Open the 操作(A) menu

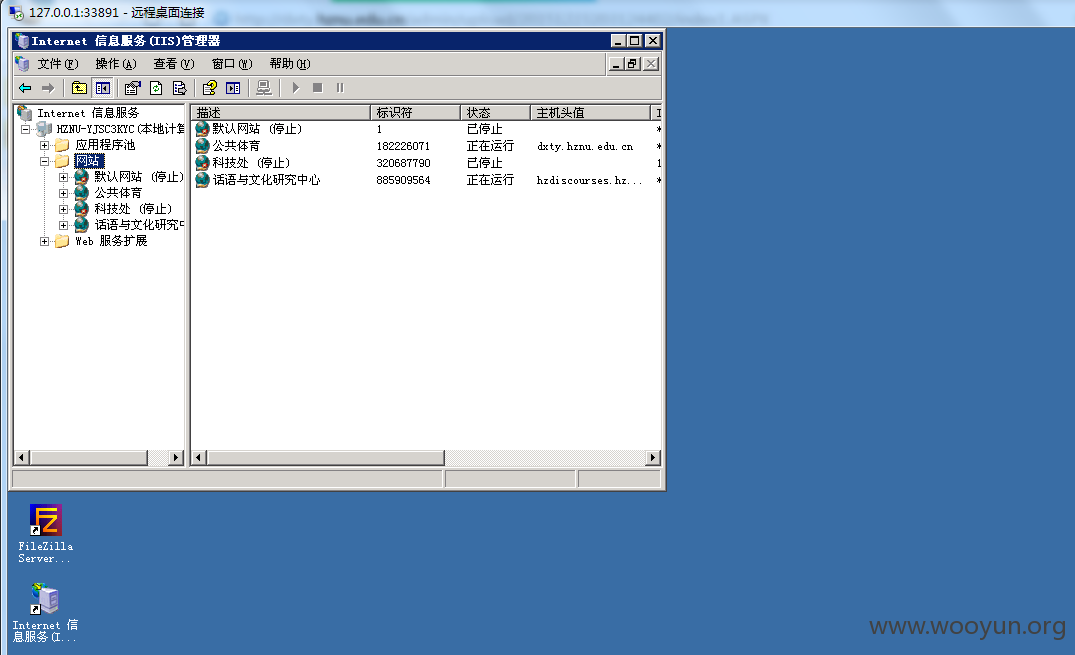pos(116,64)
